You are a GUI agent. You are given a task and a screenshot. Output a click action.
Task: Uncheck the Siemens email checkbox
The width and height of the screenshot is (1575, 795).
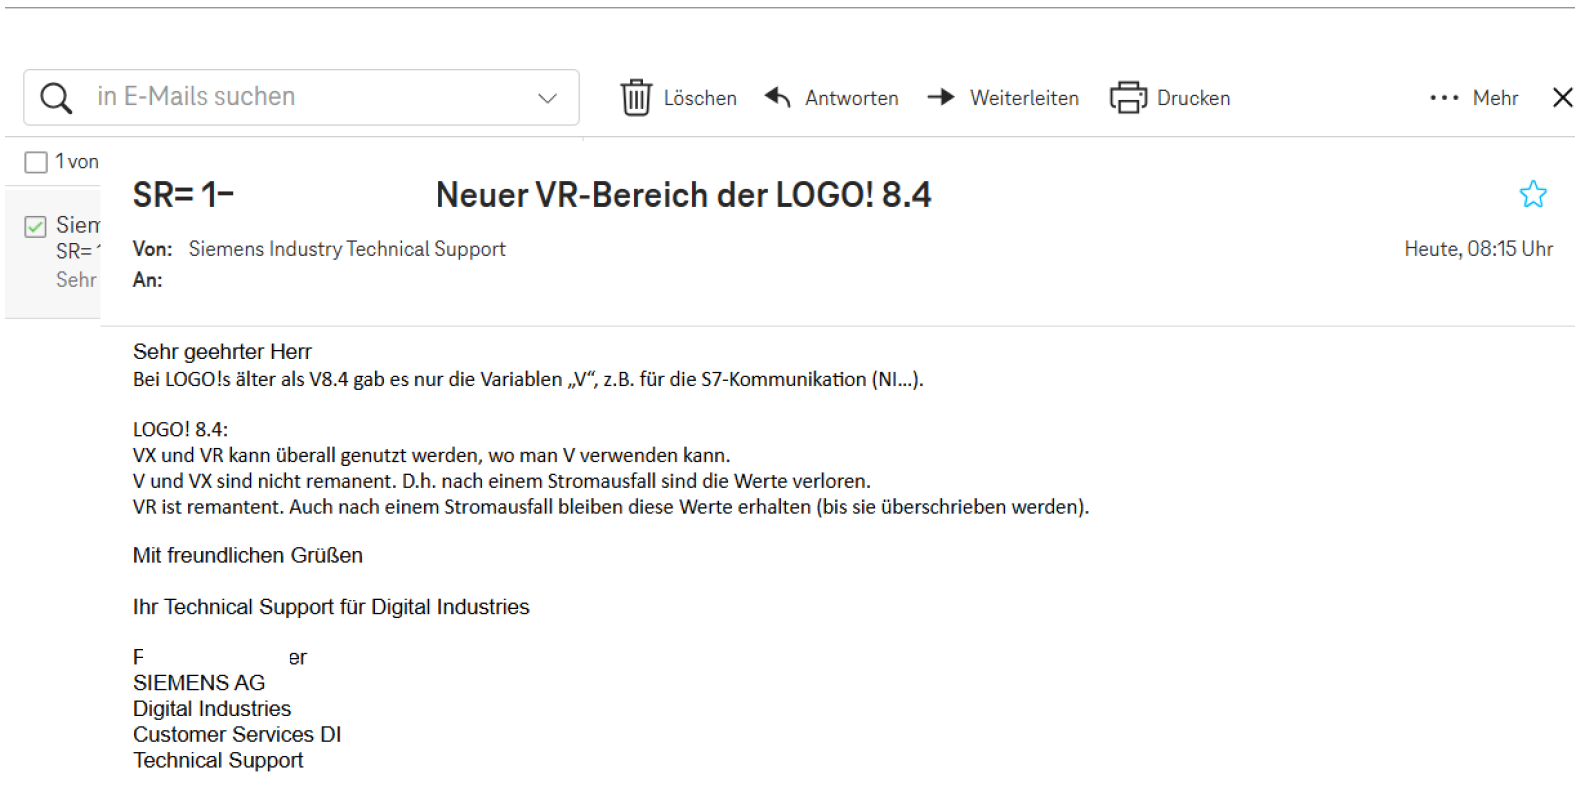click(36, 227)
